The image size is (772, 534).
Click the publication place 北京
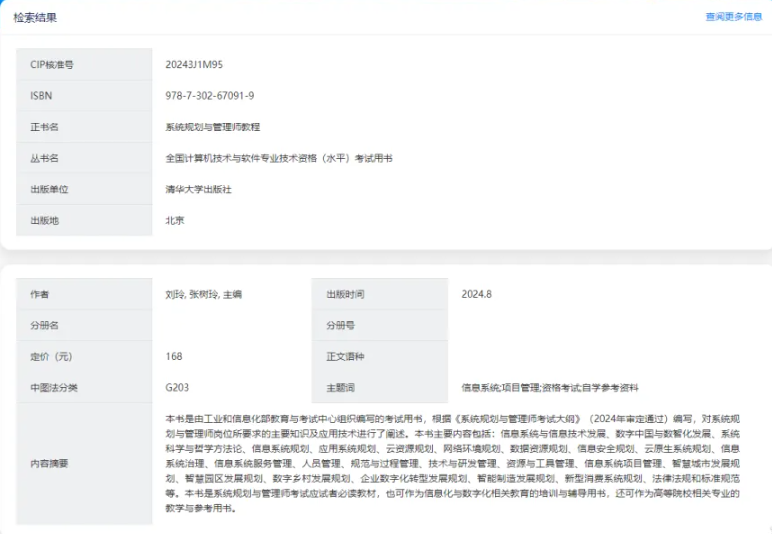(x=175, y=220)
